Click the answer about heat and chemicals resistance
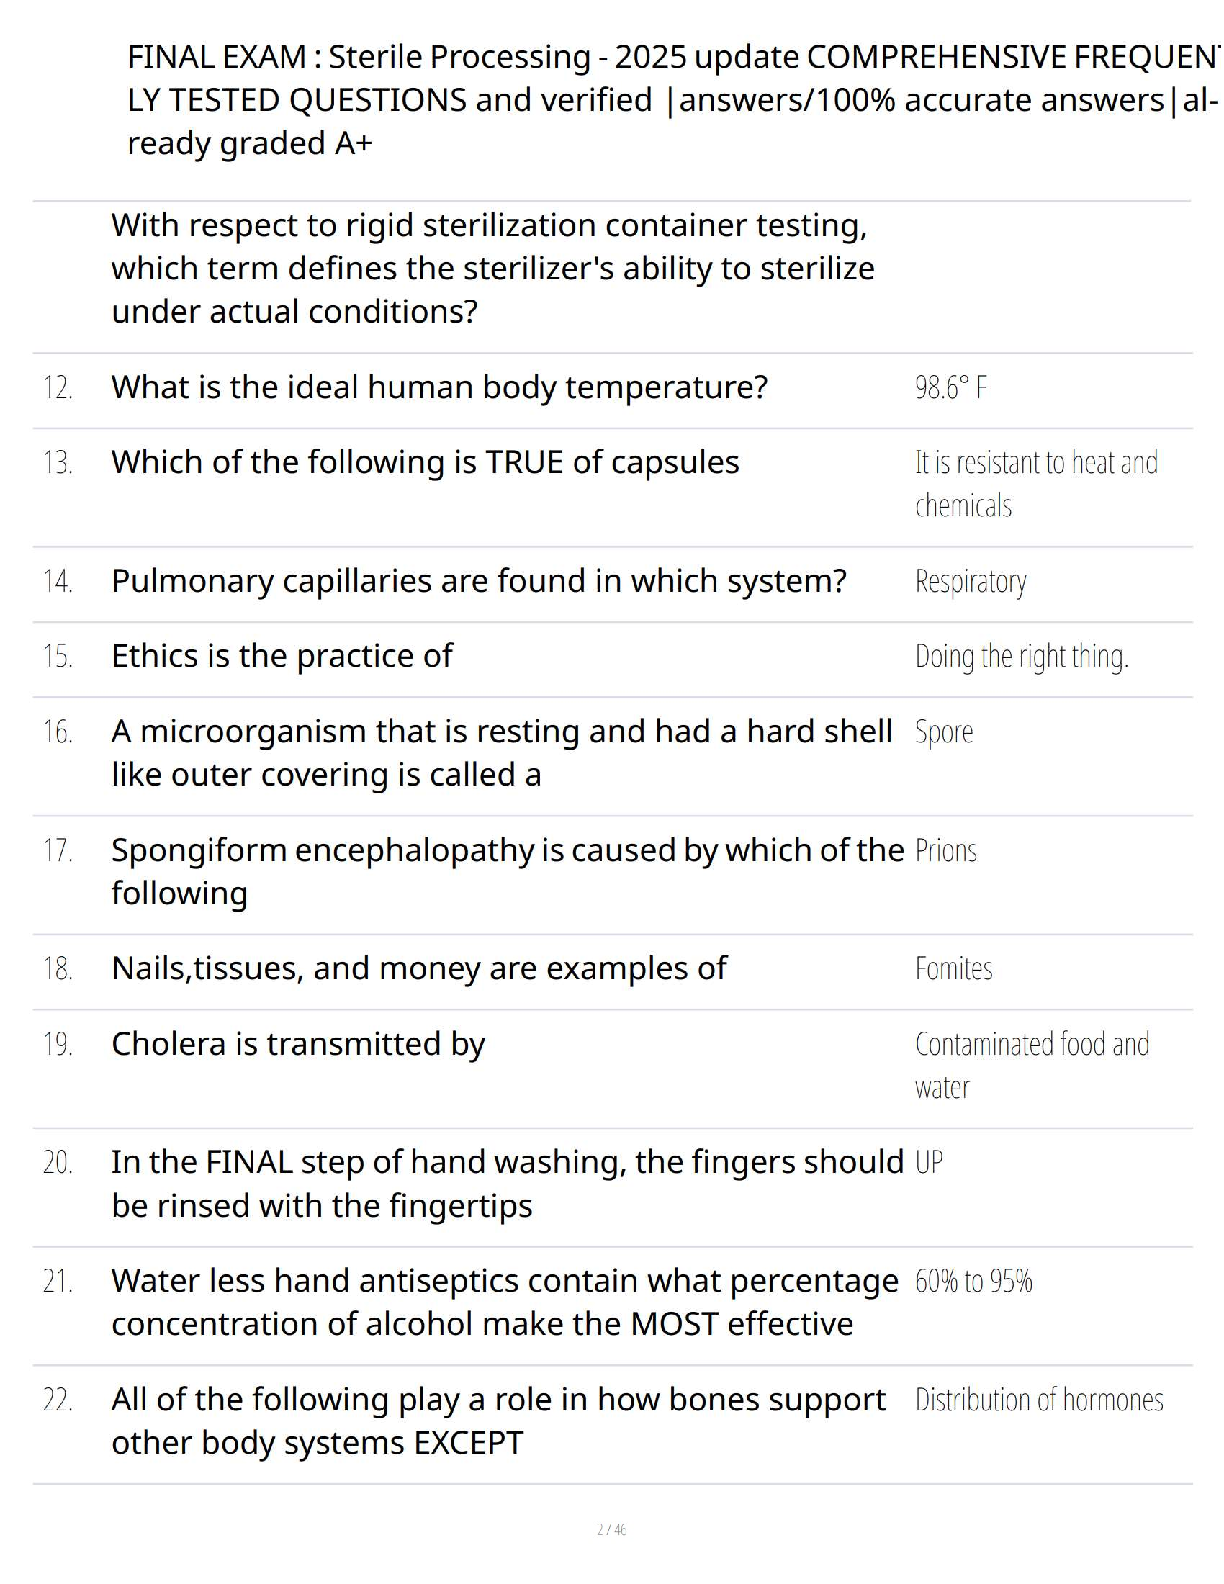Viewport: 1224px width, 1584px height. click(x=1035, y=484)
